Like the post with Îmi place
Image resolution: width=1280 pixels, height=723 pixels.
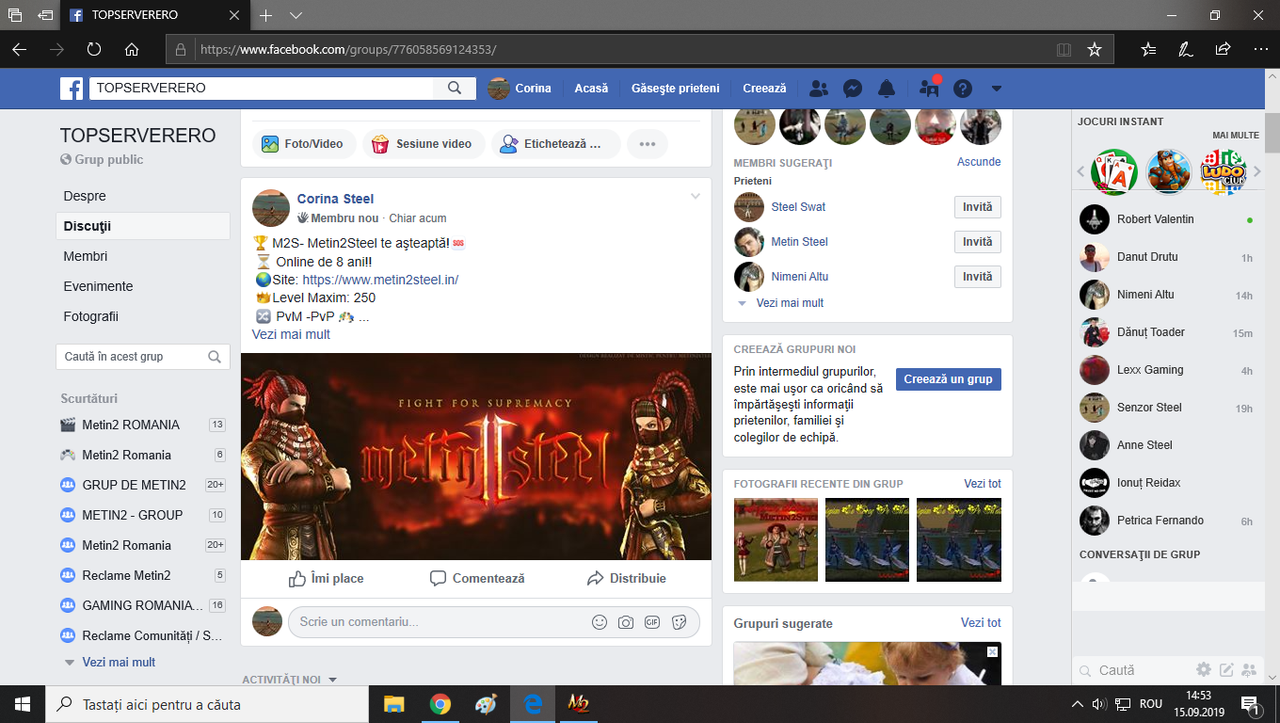pyautogui.click(x=326, y=578)
